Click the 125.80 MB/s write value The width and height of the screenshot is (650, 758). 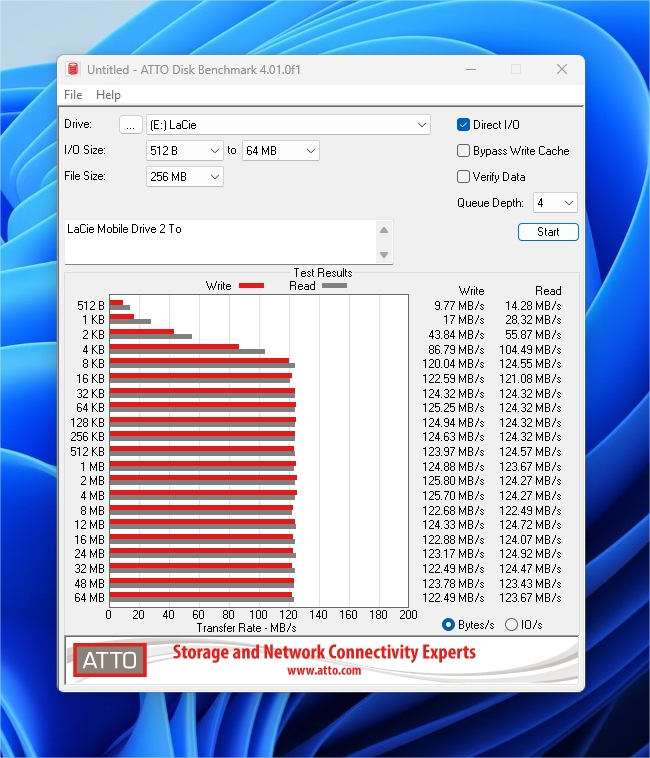[453, 481]
